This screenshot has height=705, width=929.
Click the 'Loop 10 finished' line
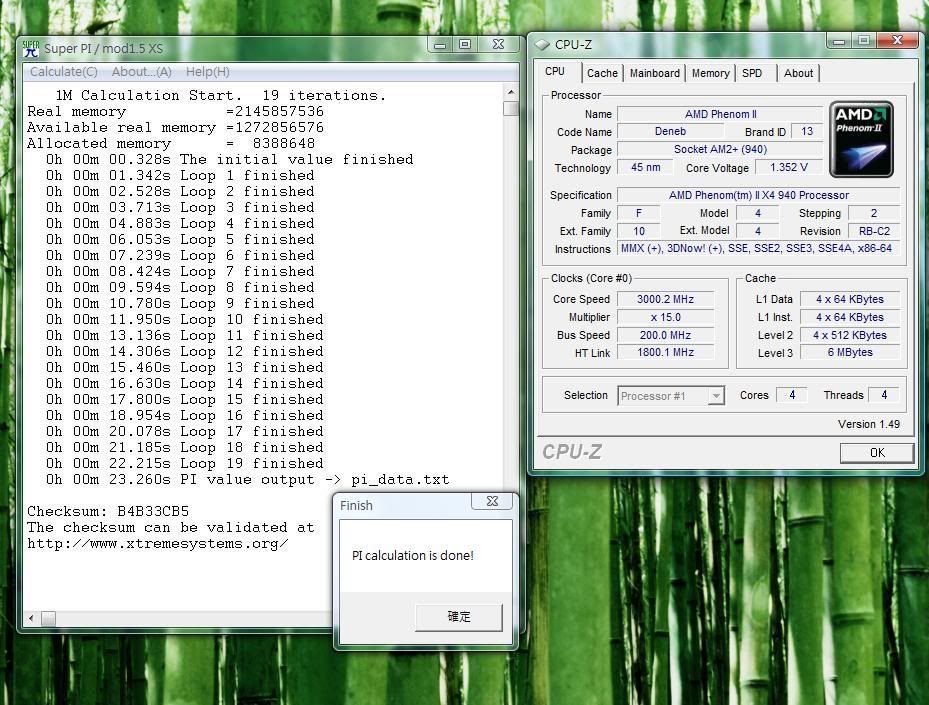[x=252, y=319]
